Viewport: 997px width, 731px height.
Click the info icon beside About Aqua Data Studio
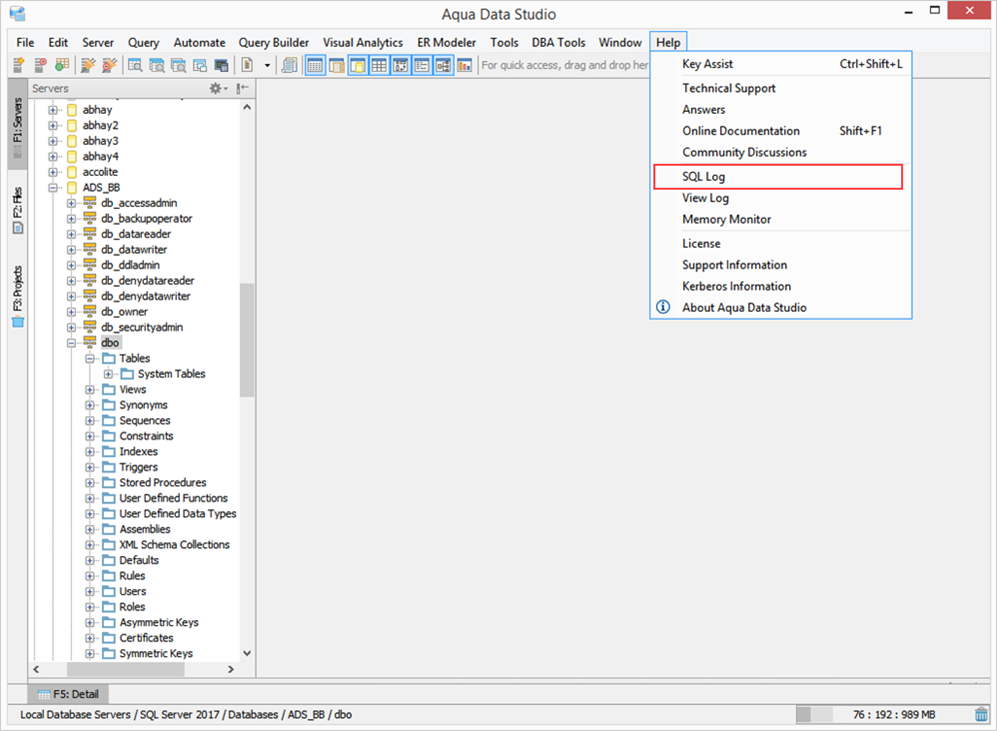pos(663,307)
